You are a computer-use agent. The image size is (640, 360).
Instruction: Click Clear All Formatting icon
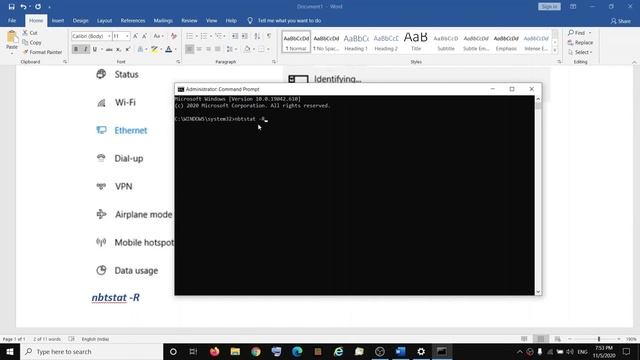(x=173, y=36)
